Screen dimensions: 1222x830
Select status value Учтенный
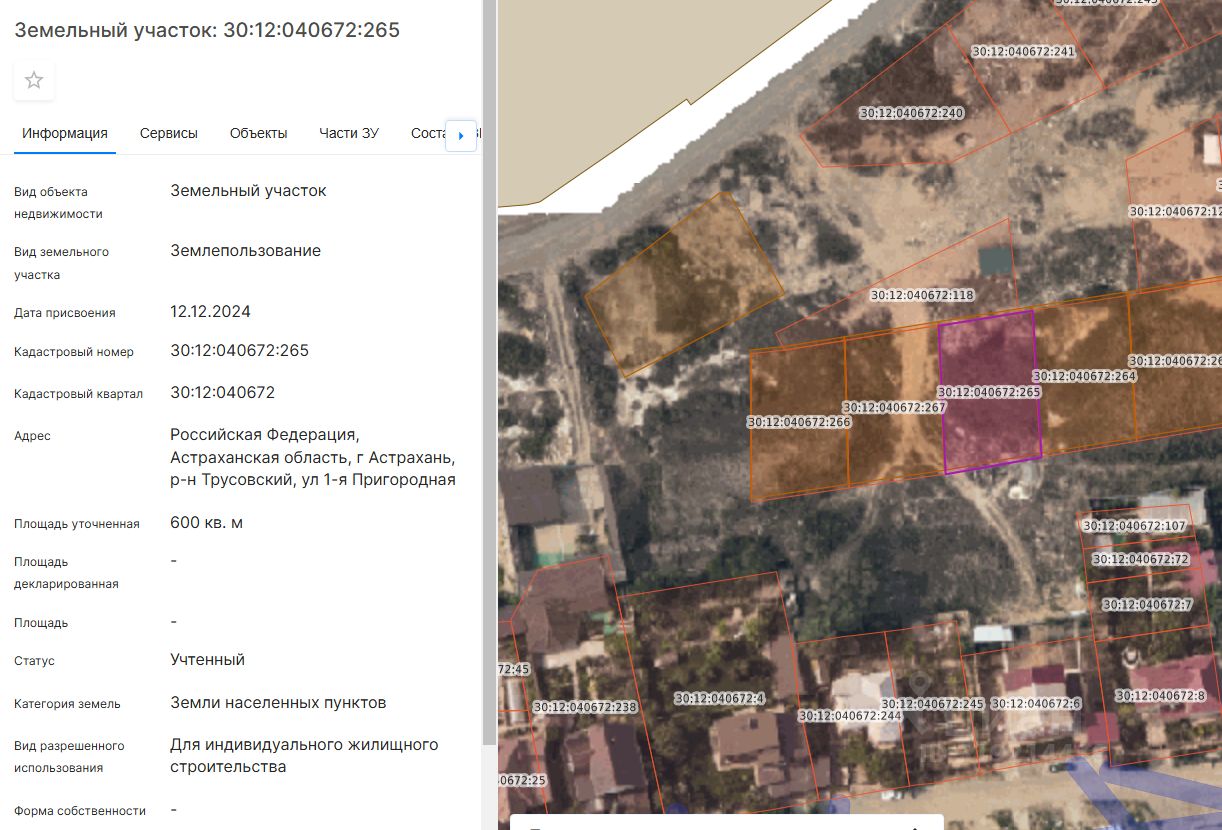click(x=208, y=659)
